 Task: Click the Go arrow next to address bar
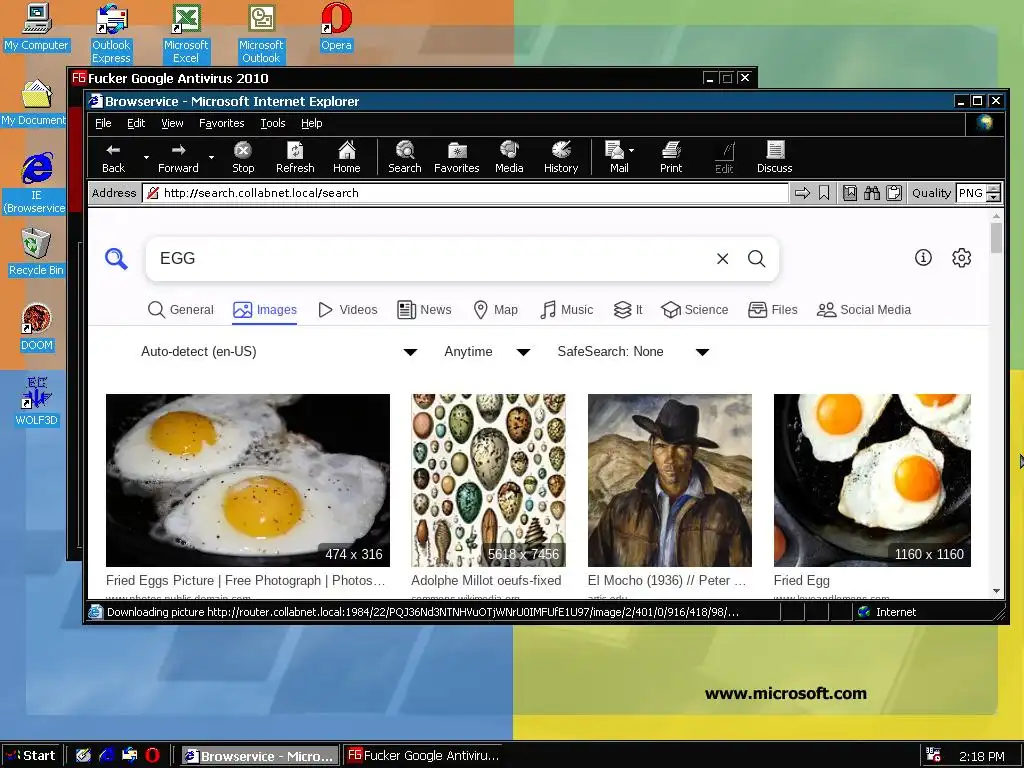click(x=803, y=193)
